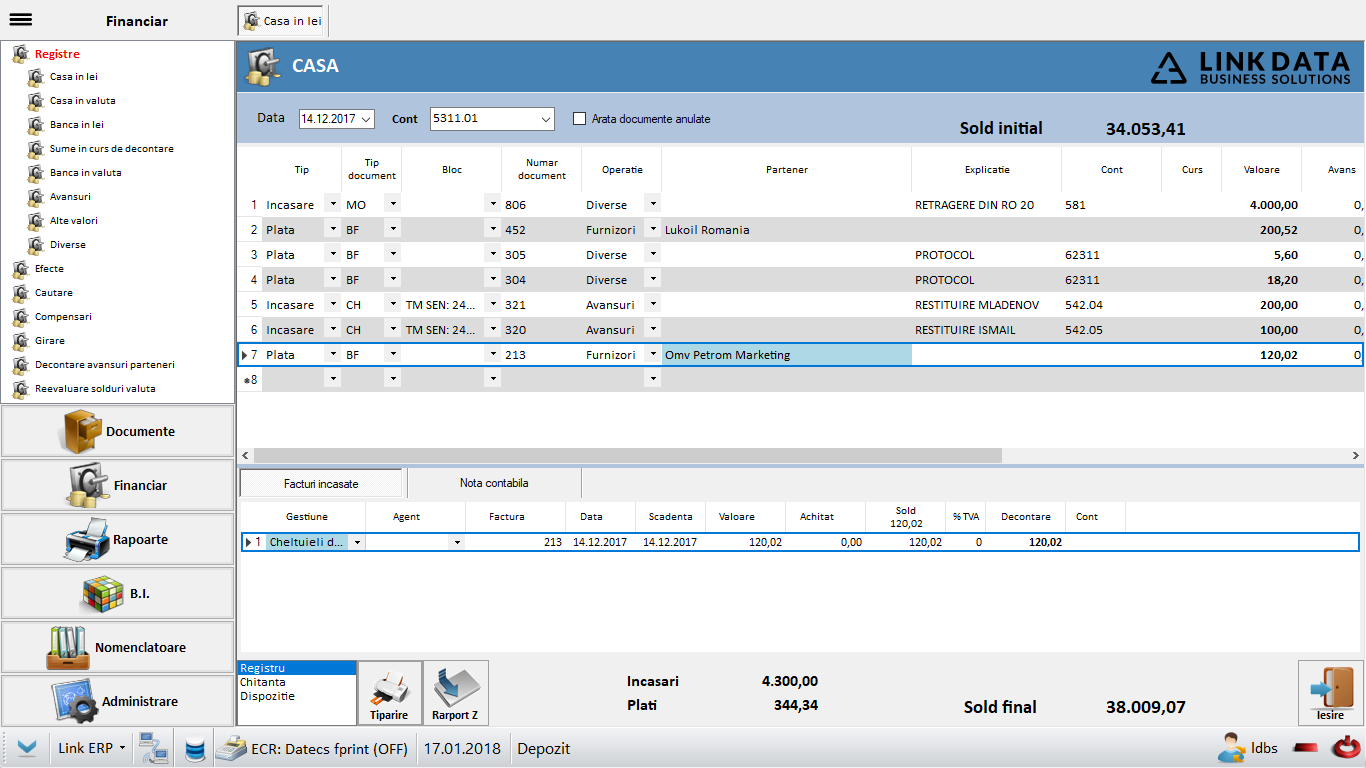Select Nota contabila tab

pos(494,483)
